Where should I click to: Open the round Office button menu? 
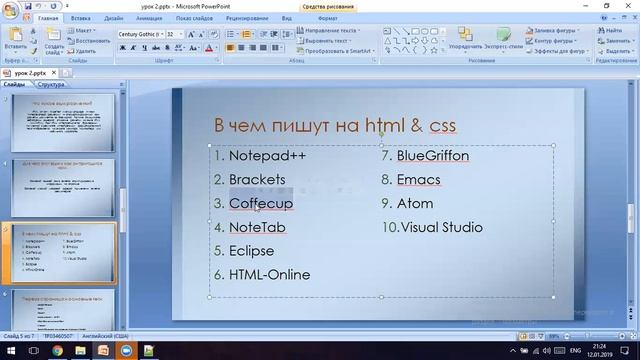10,10
